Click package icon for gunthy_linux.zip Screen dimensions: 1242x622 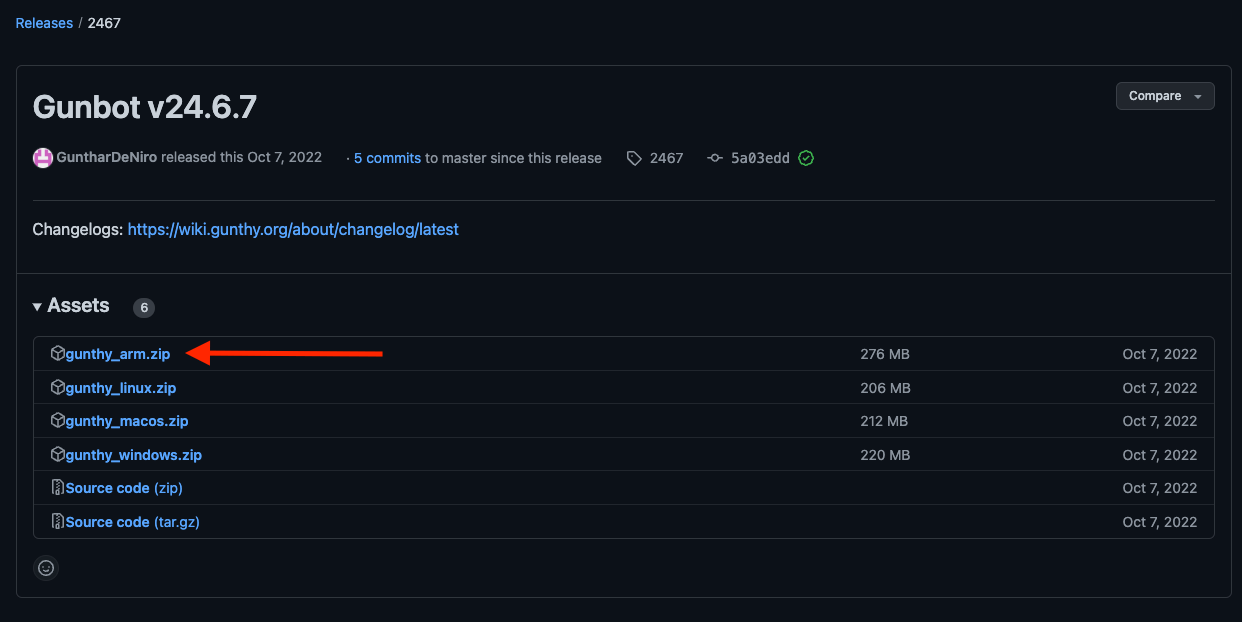click(x=58, y=387)
